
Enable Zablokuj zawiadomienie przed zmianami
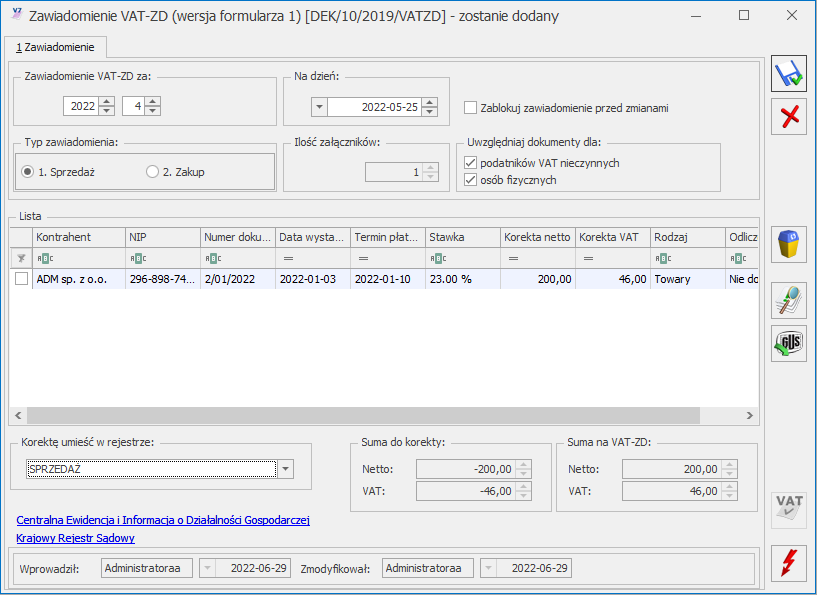470,108
